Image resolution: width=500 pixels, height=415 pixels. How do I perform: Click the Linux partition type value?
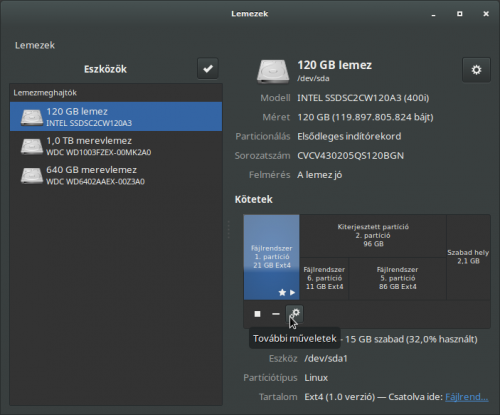(316, 378)
